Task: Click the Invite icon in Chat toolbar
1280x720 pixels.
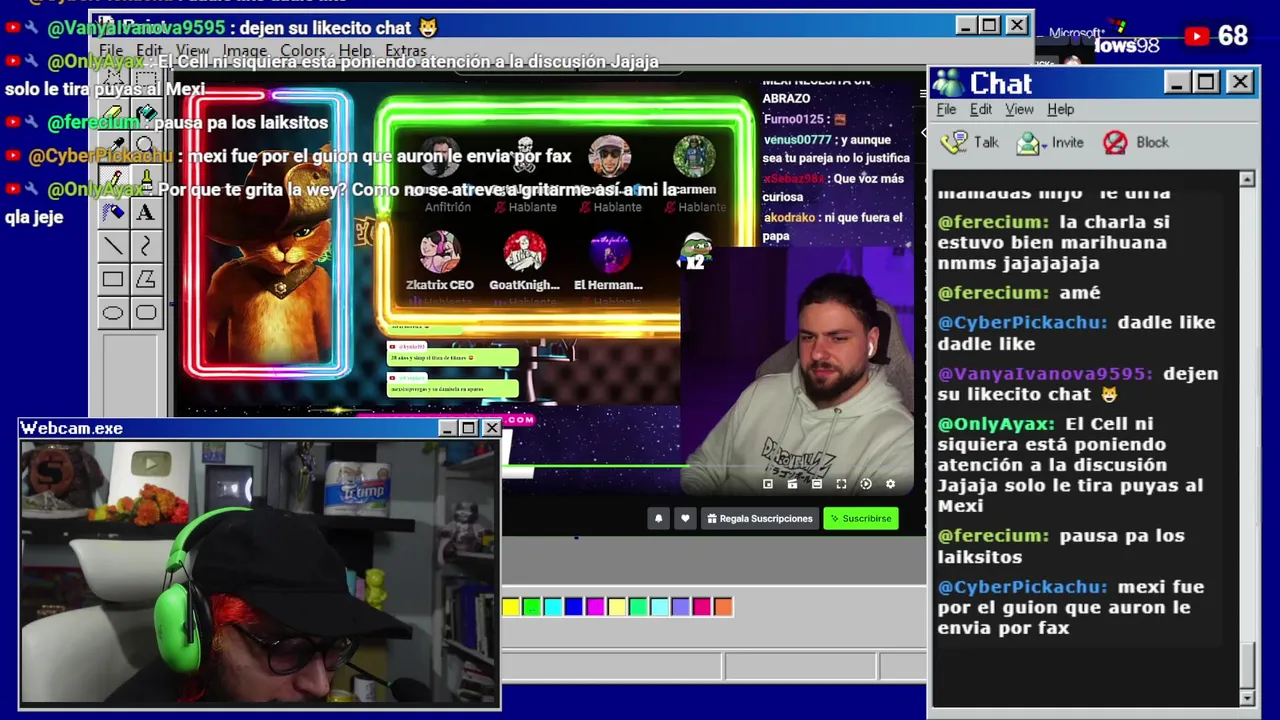Action: coord(1028,143)
